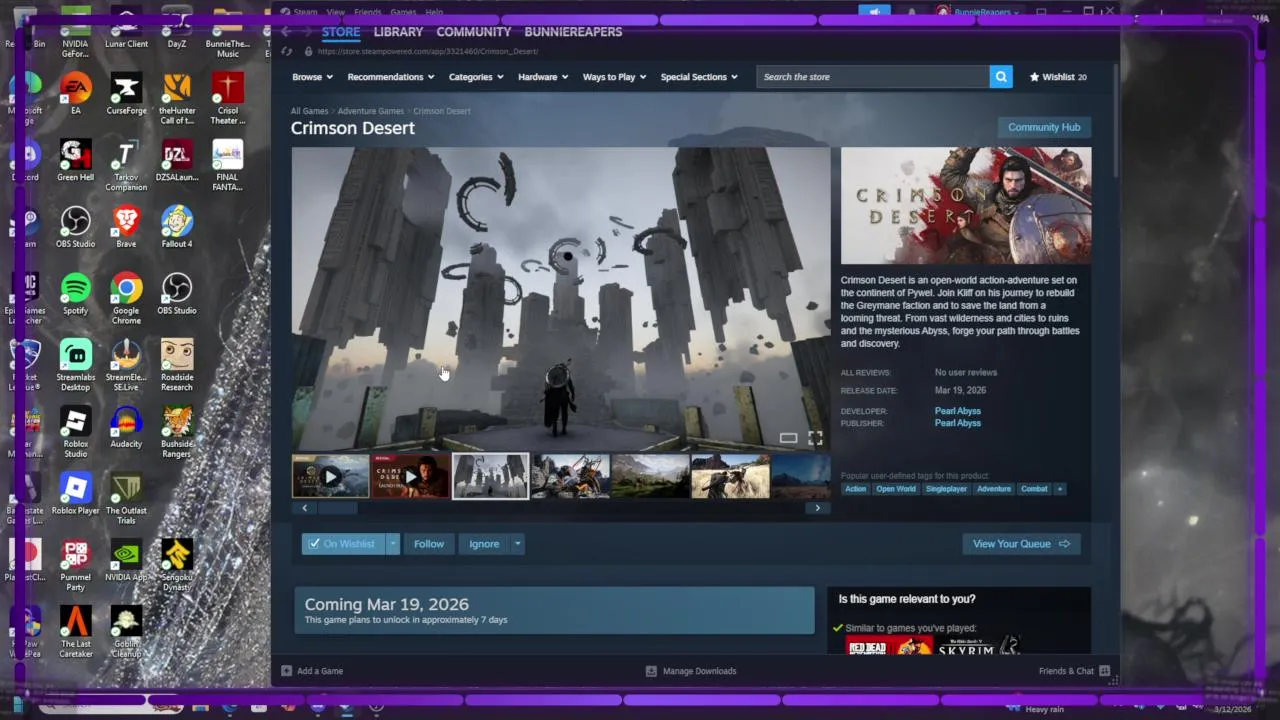This screenshot has width=1280, height=720.
Task: Select the Crisol Theater desktop icon
Action: pos(228,99)
